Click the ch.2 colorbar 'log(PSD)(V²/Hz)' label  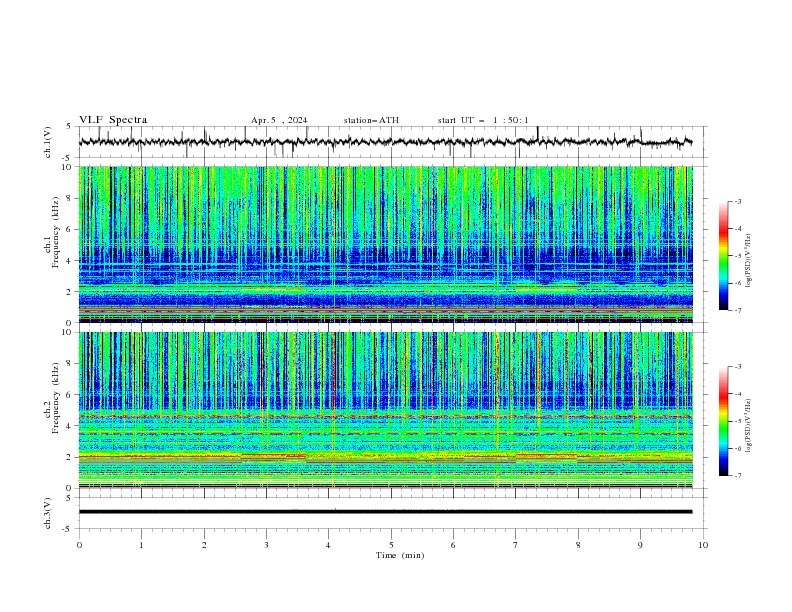point(749,425)
